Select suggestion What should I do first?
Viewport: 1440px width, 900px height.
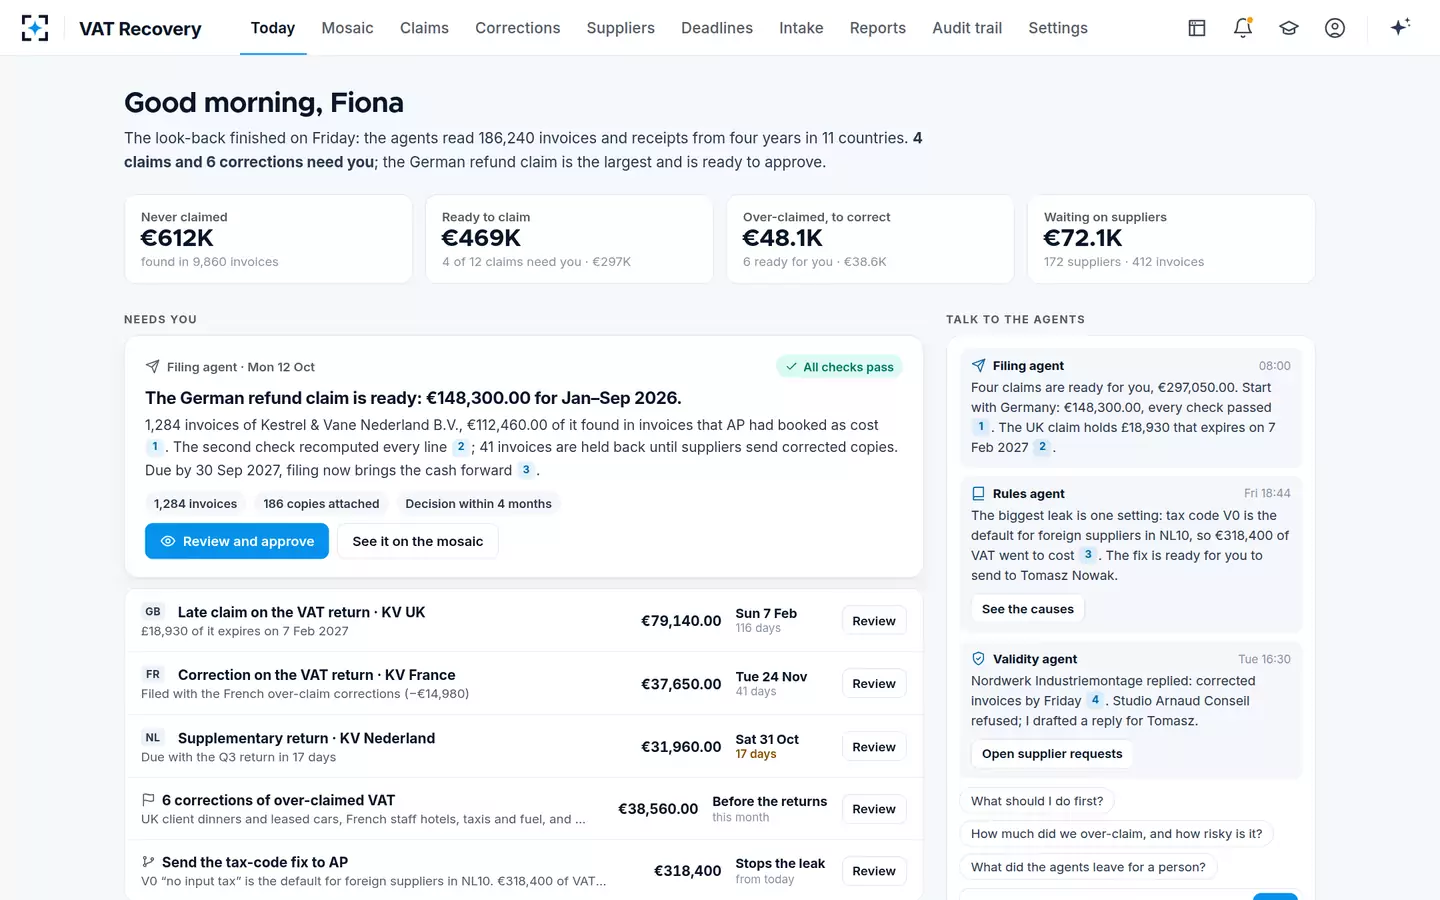1037,801
